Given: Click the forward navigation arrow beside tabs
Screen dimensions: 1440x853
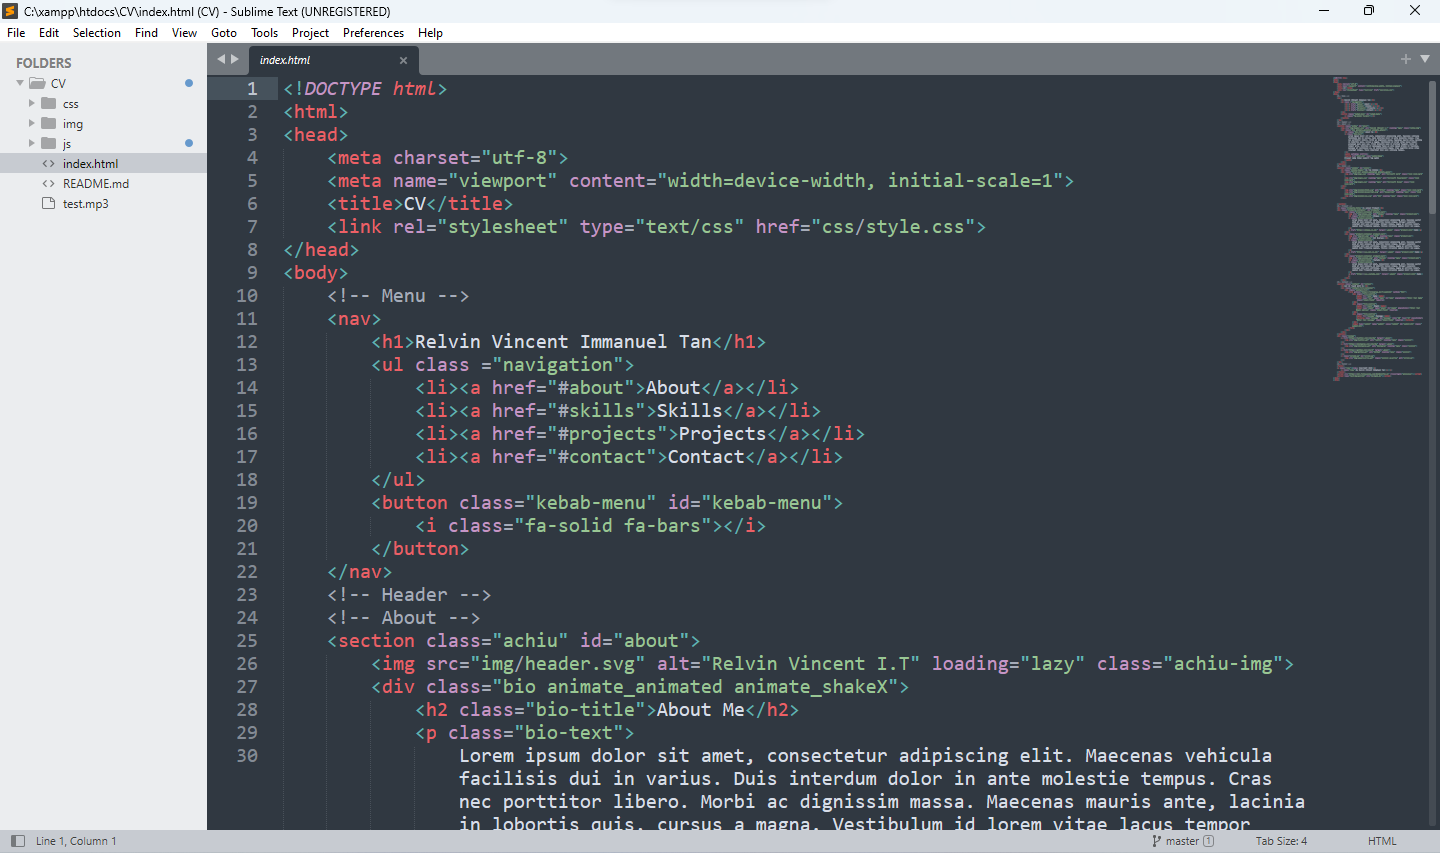Looking at the screenshot, I should tap(235, 59).
